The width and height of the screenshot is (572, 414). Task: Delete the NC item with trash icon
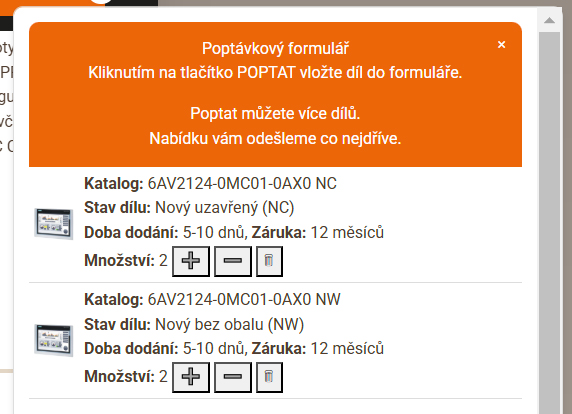269,261
